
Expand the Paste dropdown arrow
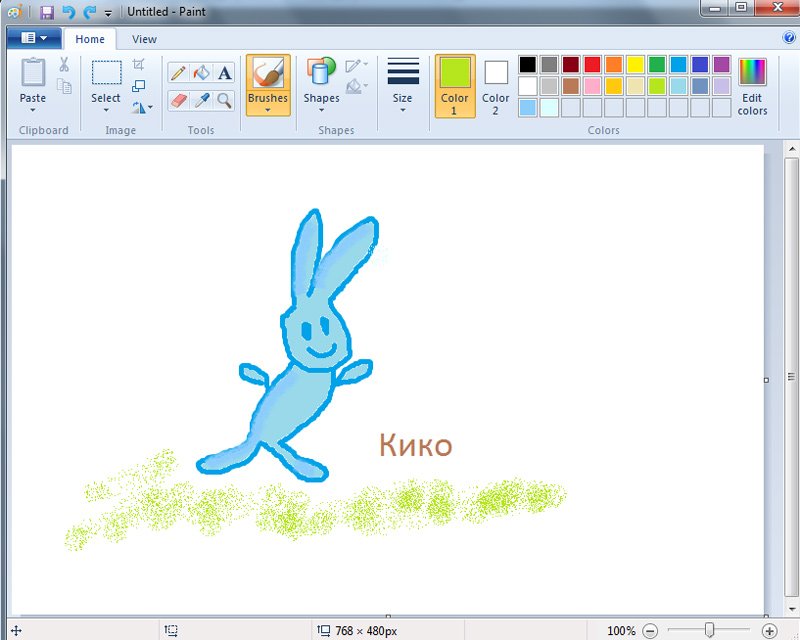(x=33, y=110)
